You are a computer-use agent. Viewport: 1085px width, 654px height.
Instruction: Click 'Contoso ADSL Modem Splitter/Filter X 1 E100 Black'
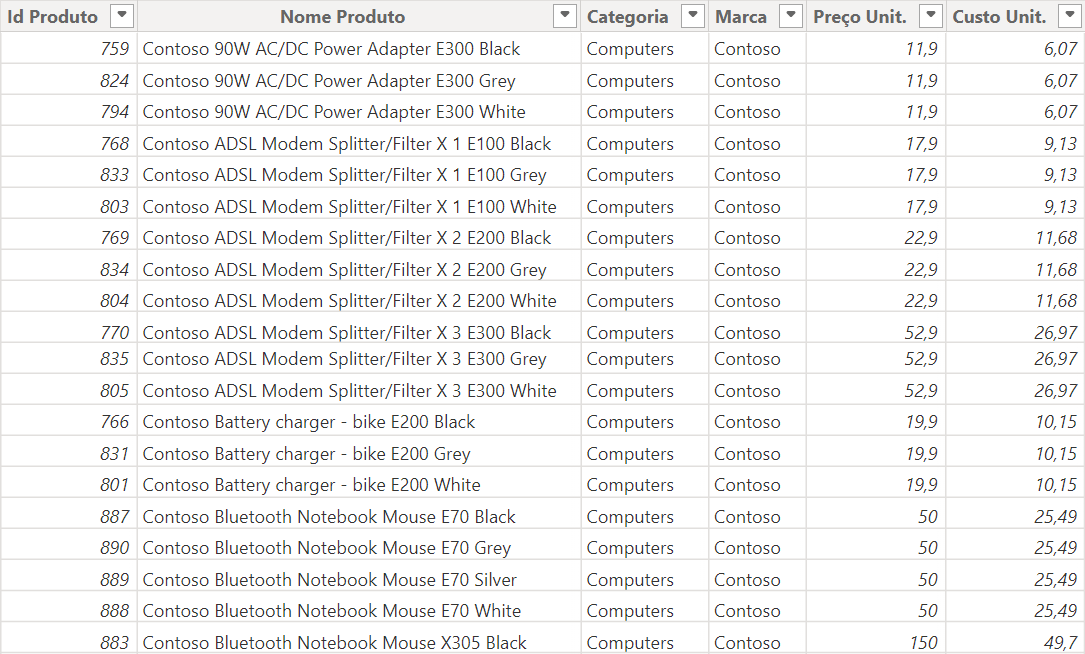pos(347,144)
